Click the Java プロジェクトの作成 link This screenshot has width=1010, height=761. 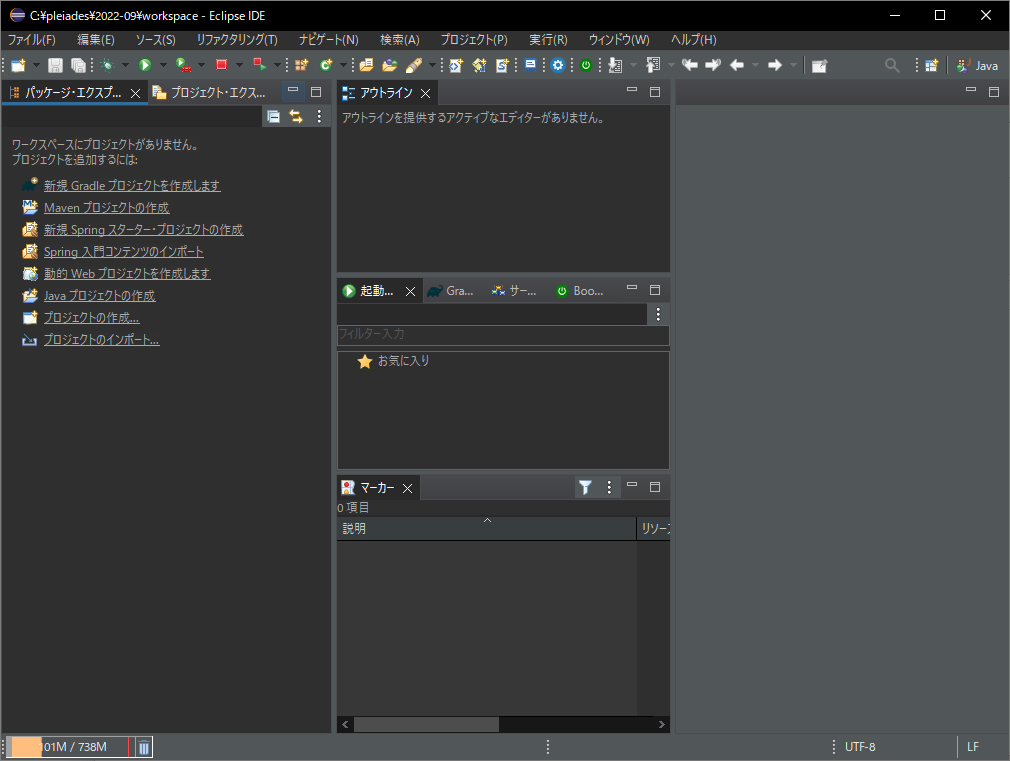coord(99,295)
